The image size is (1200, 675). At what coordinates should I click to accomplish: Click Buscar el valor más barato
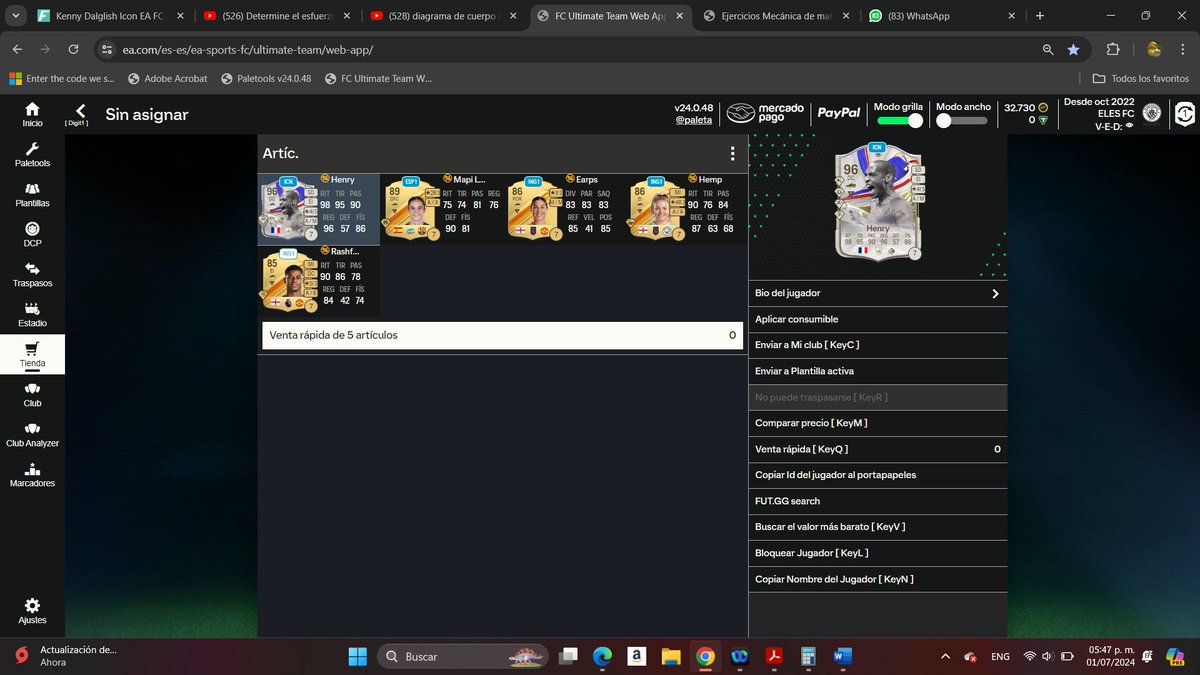click(879, 527)
